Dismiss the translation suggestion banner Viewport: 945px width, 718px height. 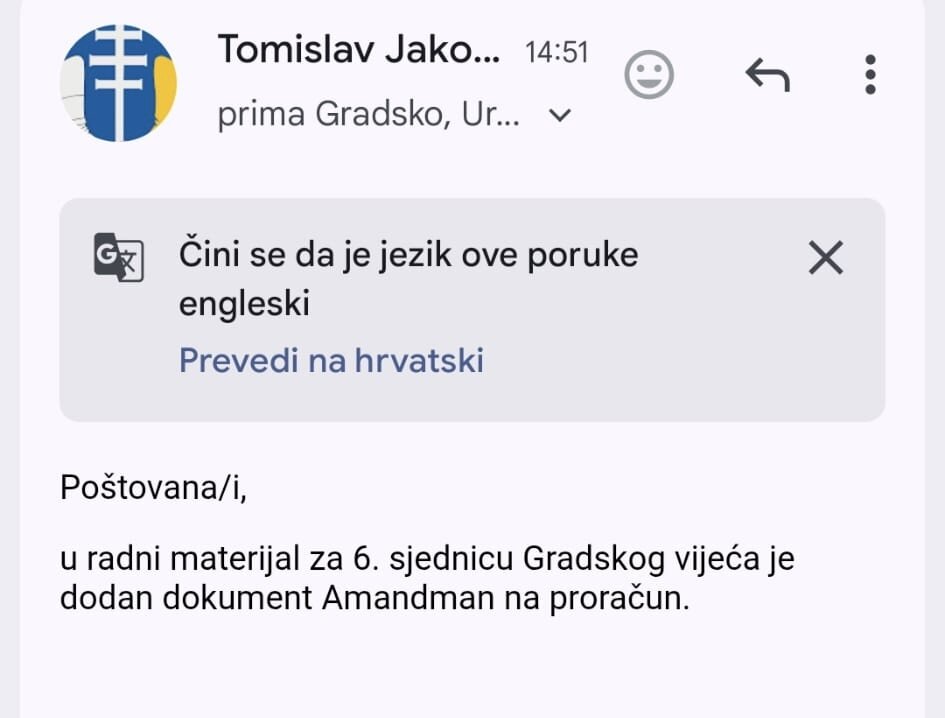click(825, 259)
